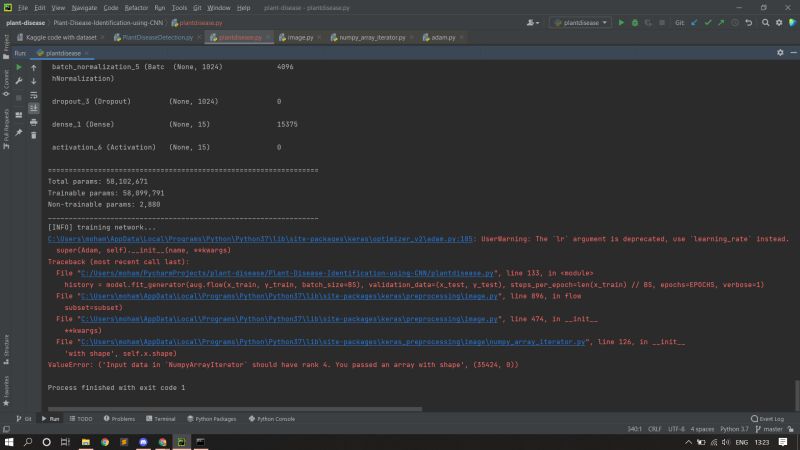Expand the Pull Requests side panel

click(6, 129)
